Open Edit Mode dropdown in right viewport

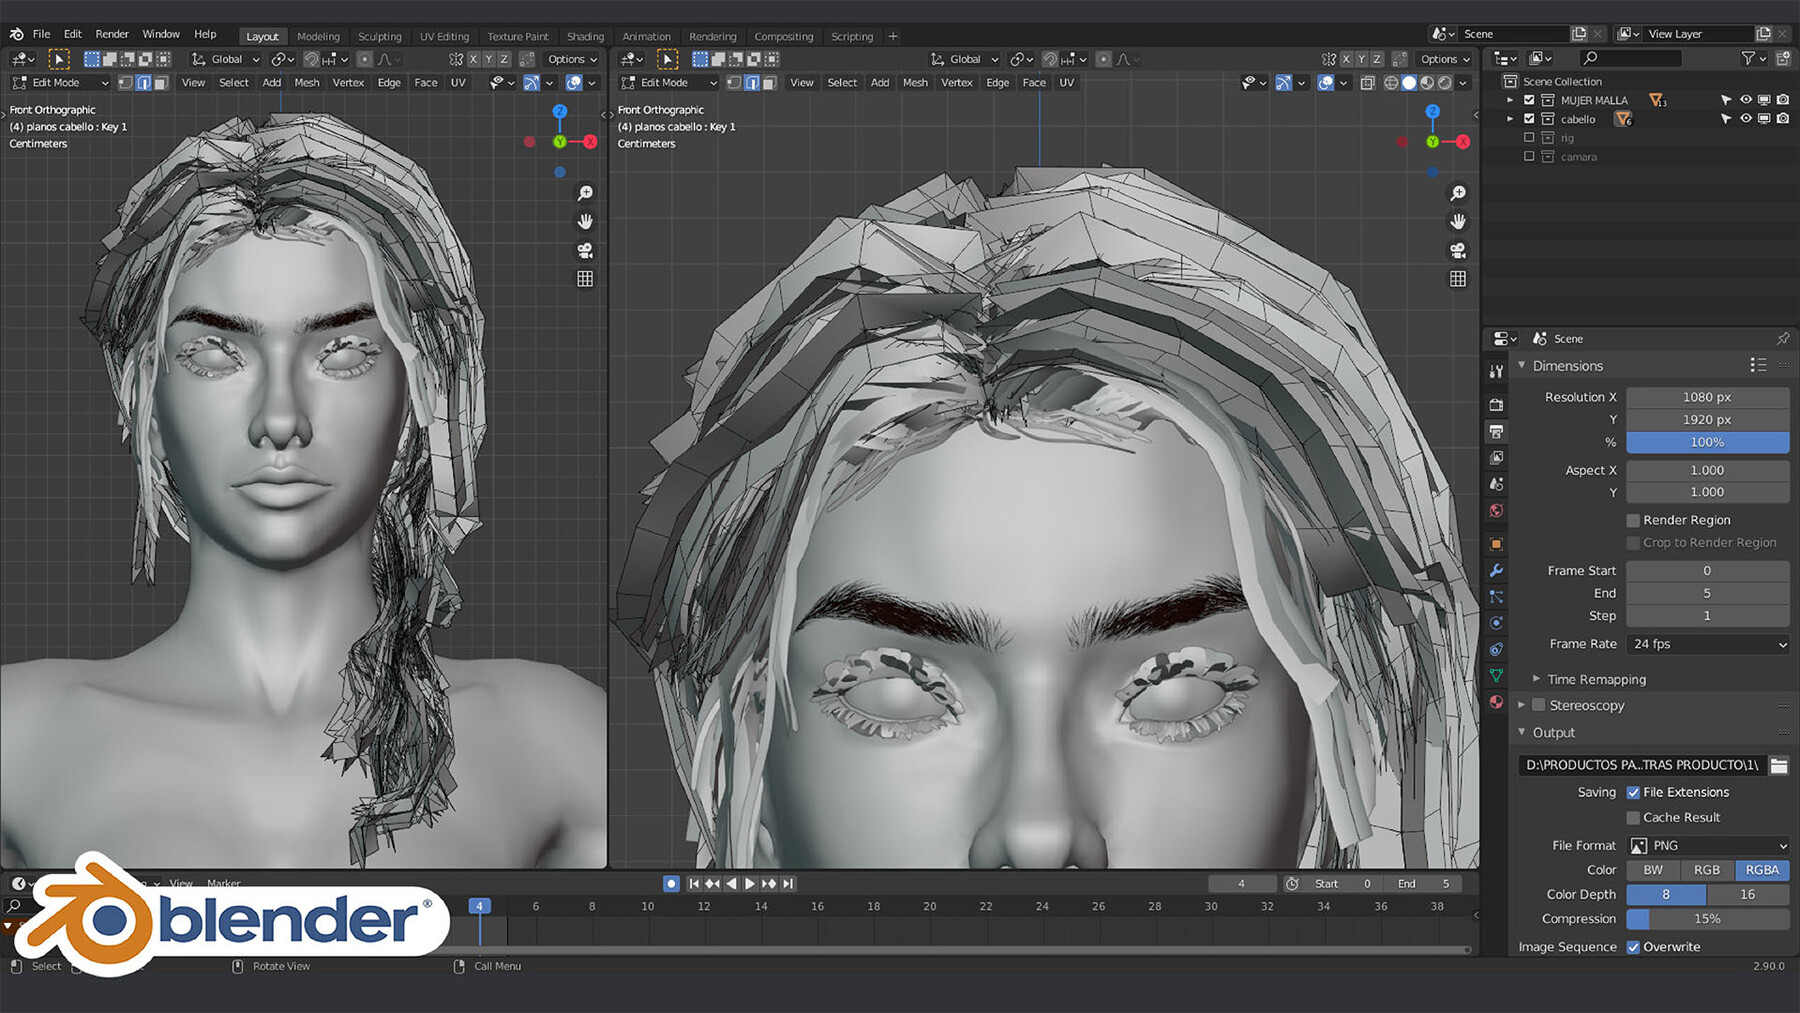click(668, 83)
